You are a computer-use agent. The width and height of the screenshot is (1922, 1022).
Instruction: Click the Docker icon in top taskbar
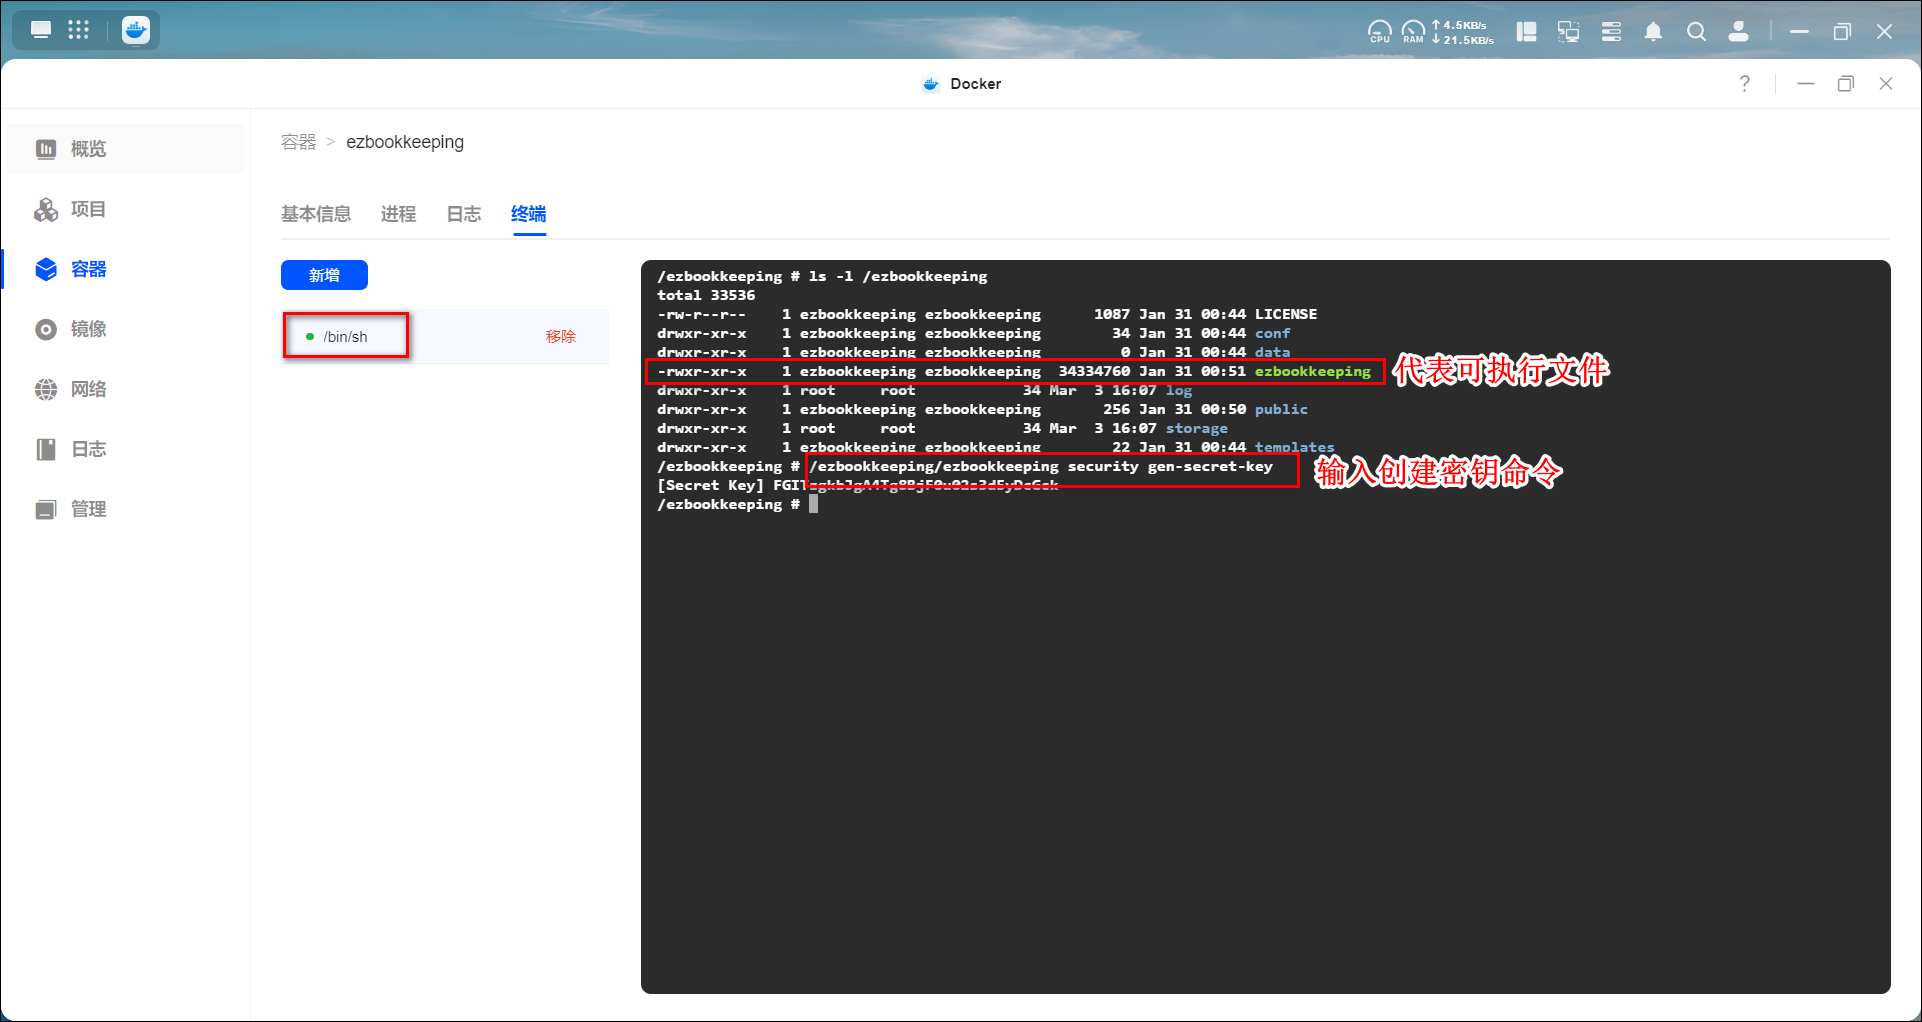(x=136, y=30)
